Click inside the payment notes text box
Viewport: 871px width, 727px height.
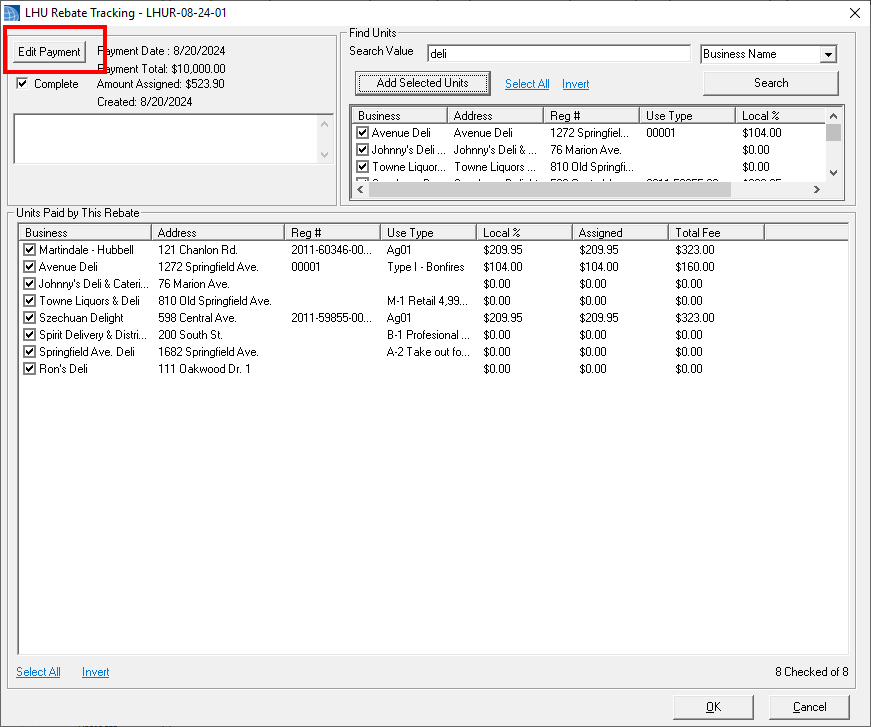(x=167, y=139)
